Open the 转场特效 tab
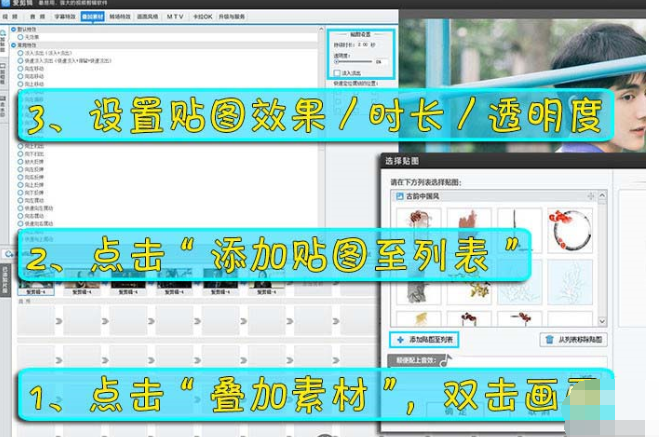Viewport: 659px width, 437px height. pyautogui.click(x=119, y=18)
